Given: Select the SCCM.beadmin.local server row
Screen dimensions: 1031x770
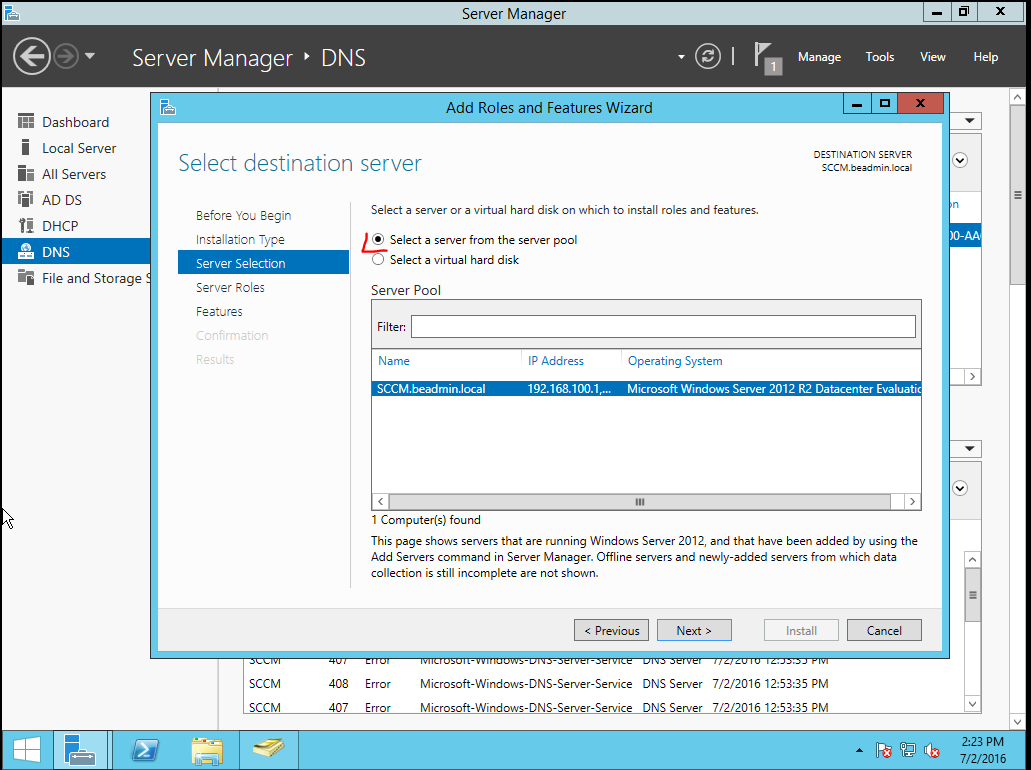Looking at the screenshot, I should (x=646, y=389).
